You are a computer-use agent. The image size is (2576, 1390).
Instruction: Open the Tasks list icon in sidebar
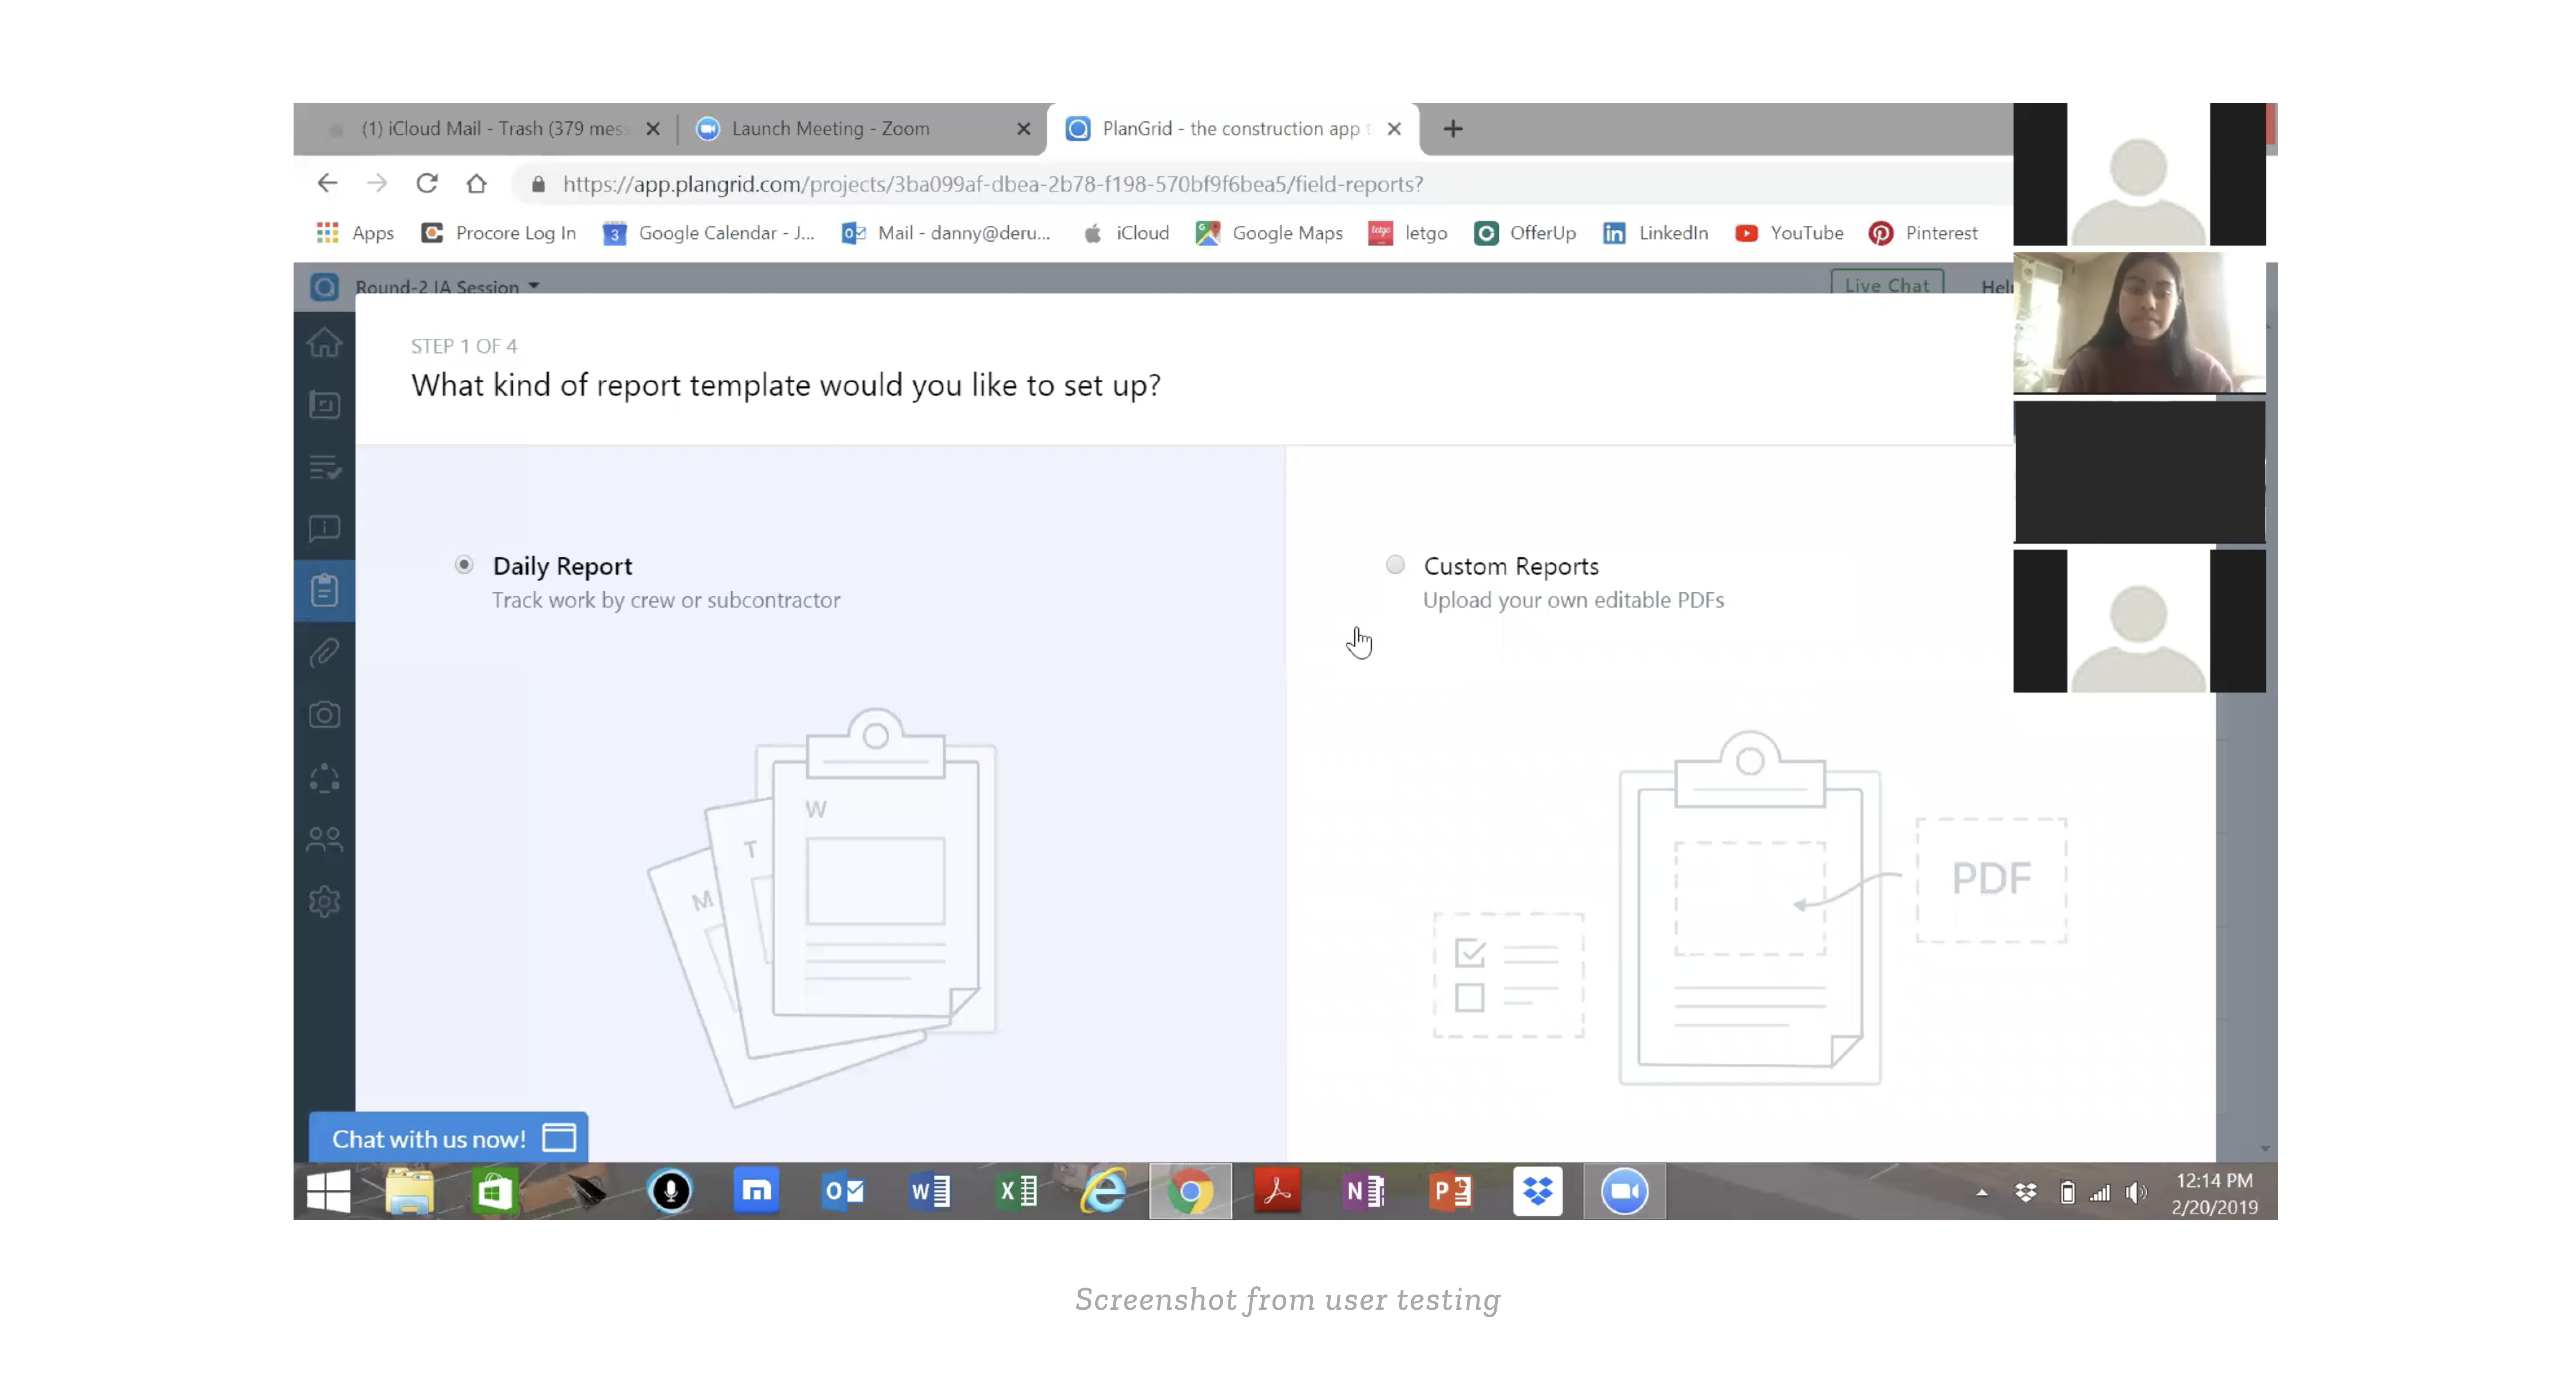[x=324, y=467]
